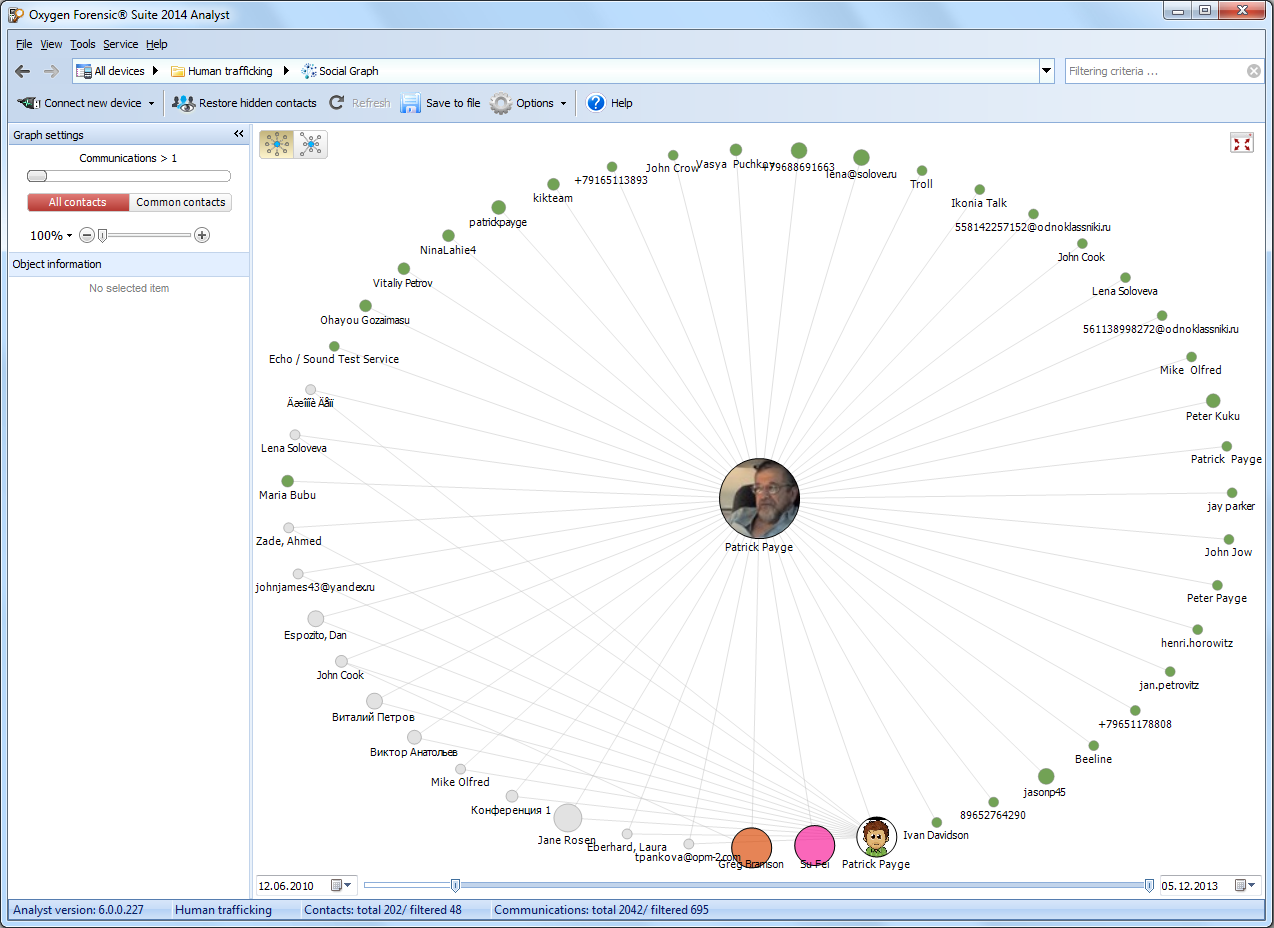Click the Human trafficking status bar entry
This screenshot has width=1274, height=928.
pos(223,910)
